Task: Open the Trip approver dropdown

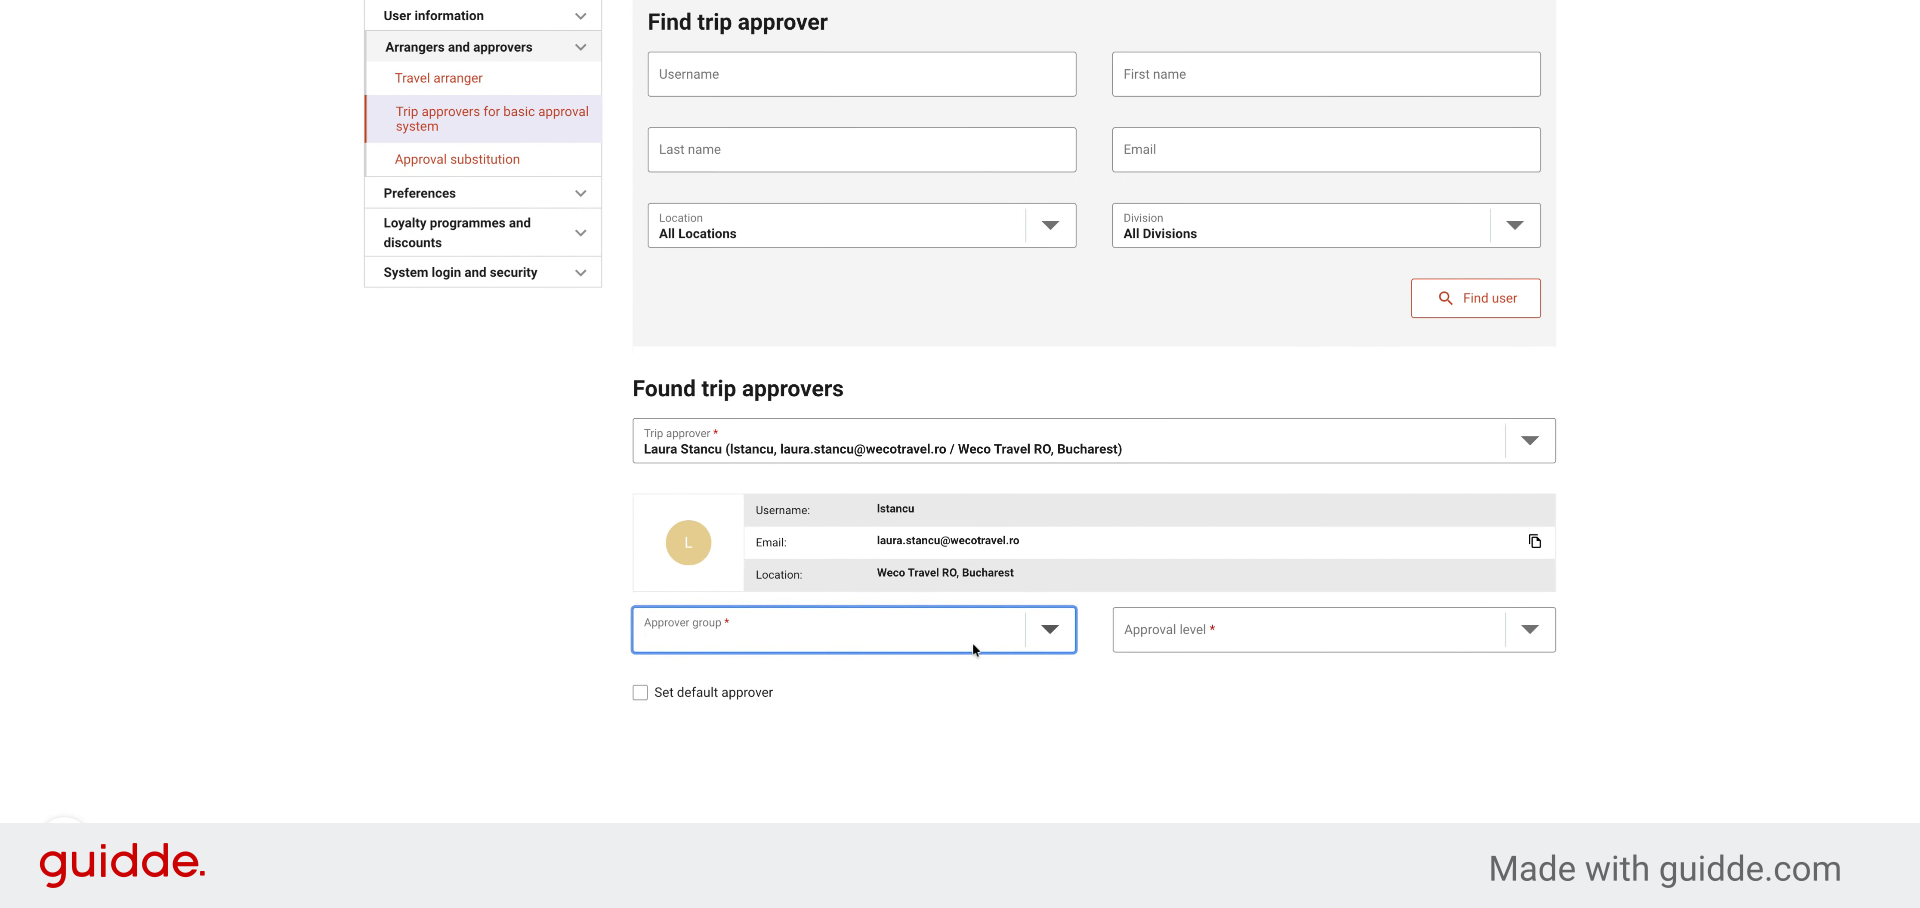Action: 1094,441
